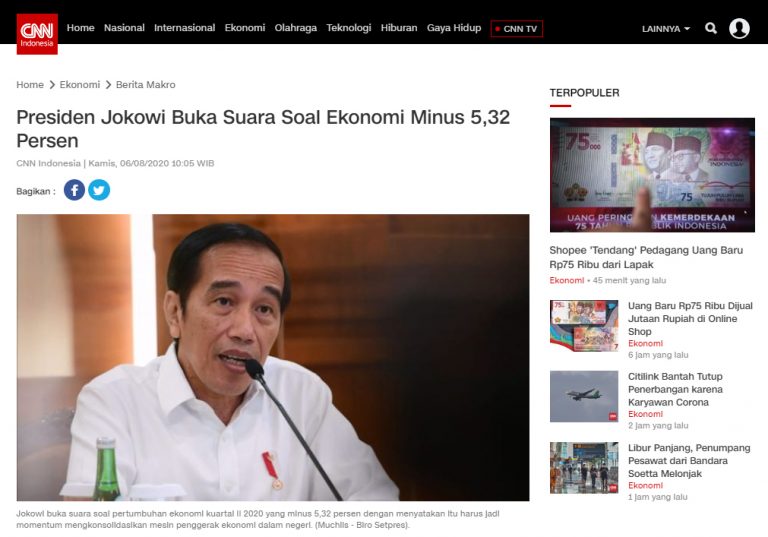Image resolution: width=768 pixels, height=537 pixels.
Task: Click the Uang Baru Rp75 Ribu Dijual headline
Action: pos(690,318)
